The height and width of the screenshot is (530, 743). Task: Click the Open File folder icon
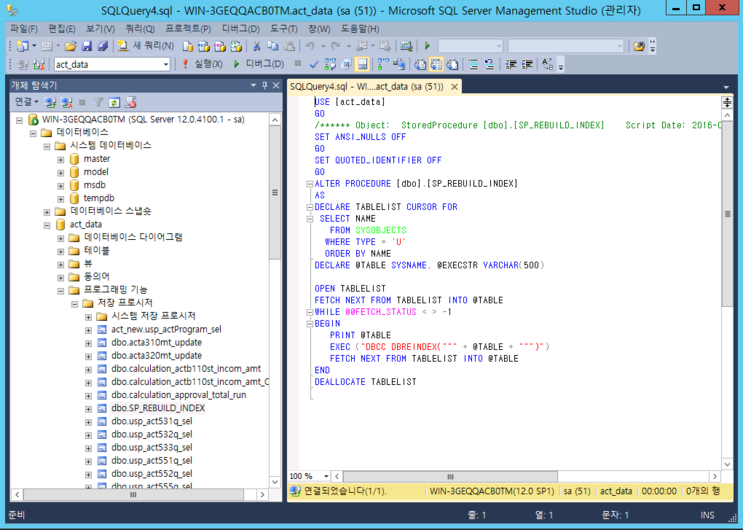click(x=71, y=46)
